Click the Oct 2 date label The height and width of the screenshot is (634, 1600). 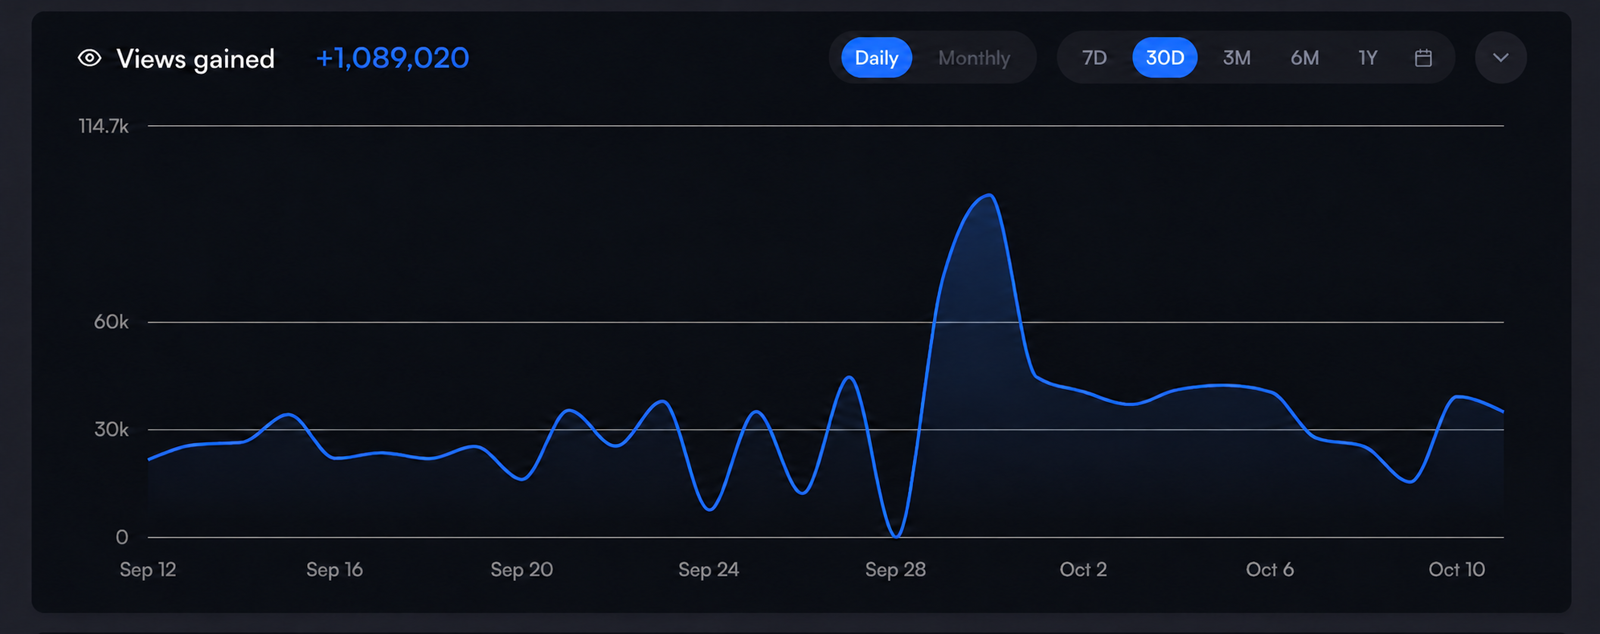1083,569
